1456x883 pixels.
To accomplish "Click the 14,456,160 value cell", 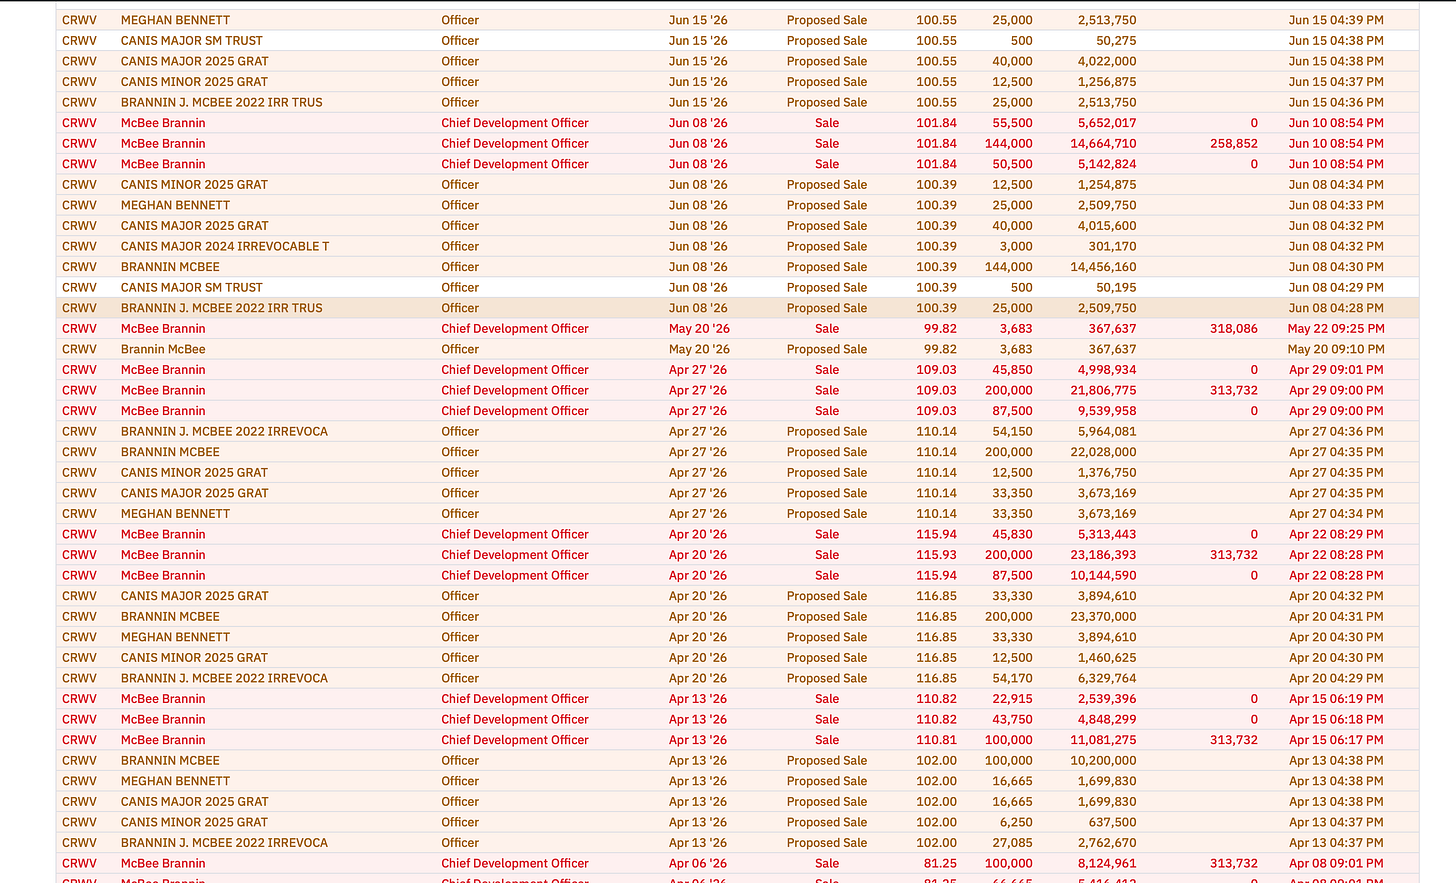I will tap(1103, 267).
